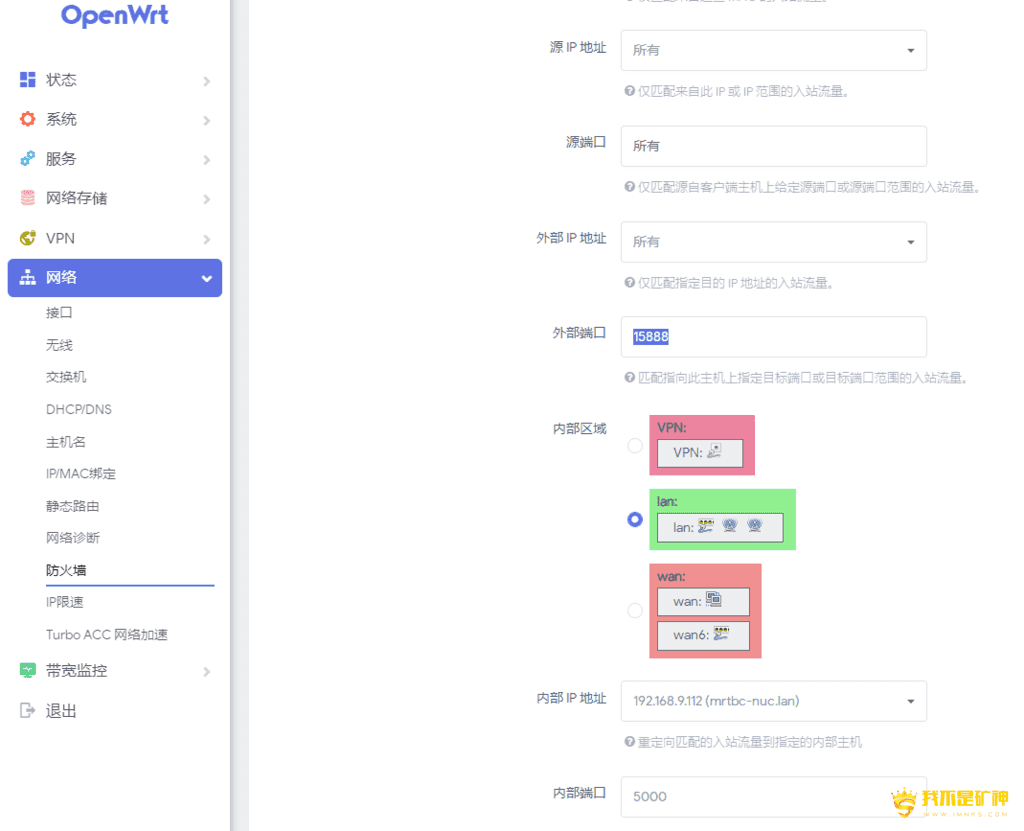Click the 服务 icon in sidebar
This screenshot has width=1024, height=831.
click(x=28, y=159)
